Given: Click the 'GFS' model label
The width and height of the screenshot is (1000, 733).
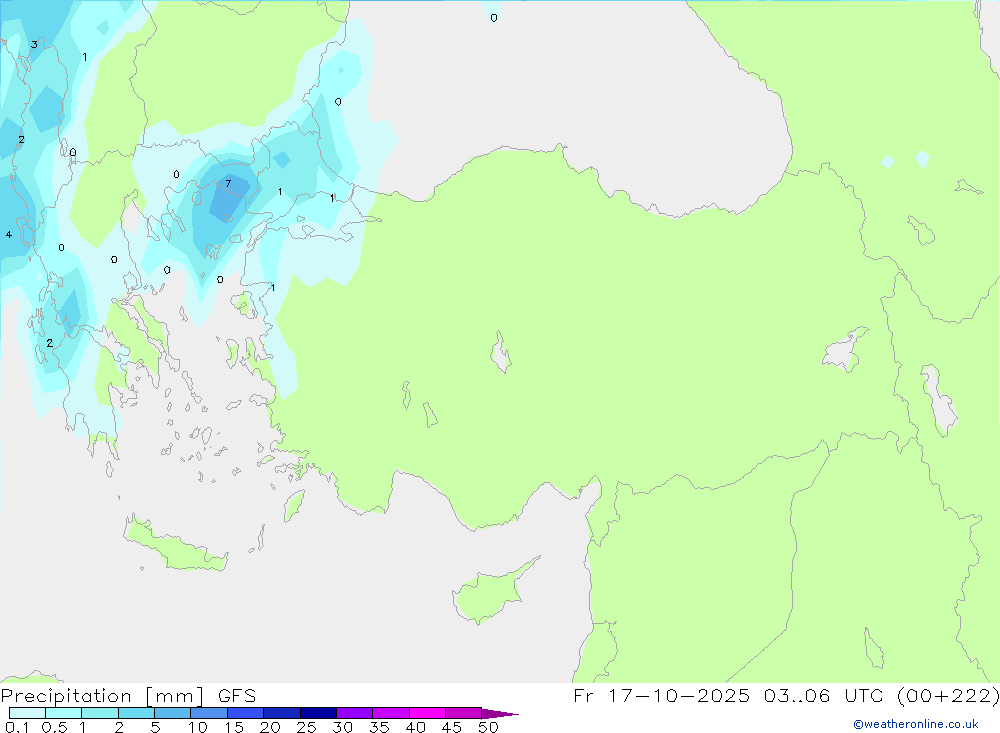Looking at the screenshot, I should click(237, 696).
